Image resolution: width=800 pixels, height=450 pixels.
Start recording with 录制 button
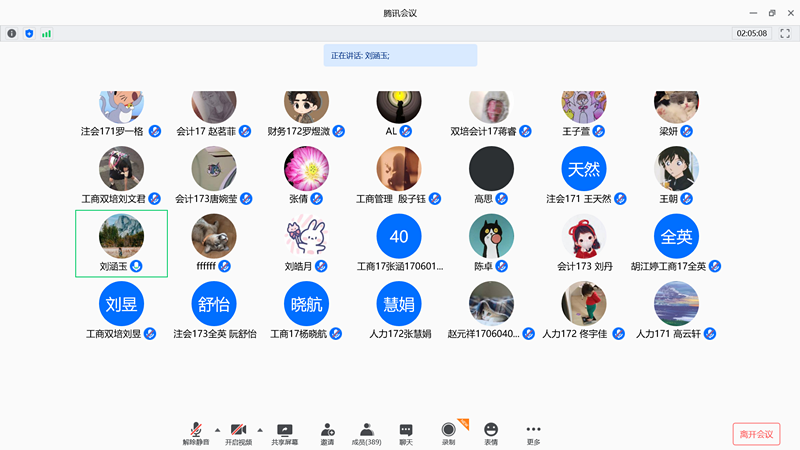[x=449, y=431]
